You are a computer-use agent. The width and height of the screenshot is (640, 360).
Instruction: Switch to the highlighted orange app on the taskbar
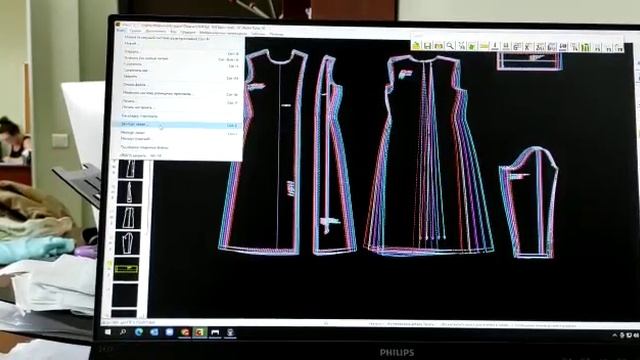200,333
